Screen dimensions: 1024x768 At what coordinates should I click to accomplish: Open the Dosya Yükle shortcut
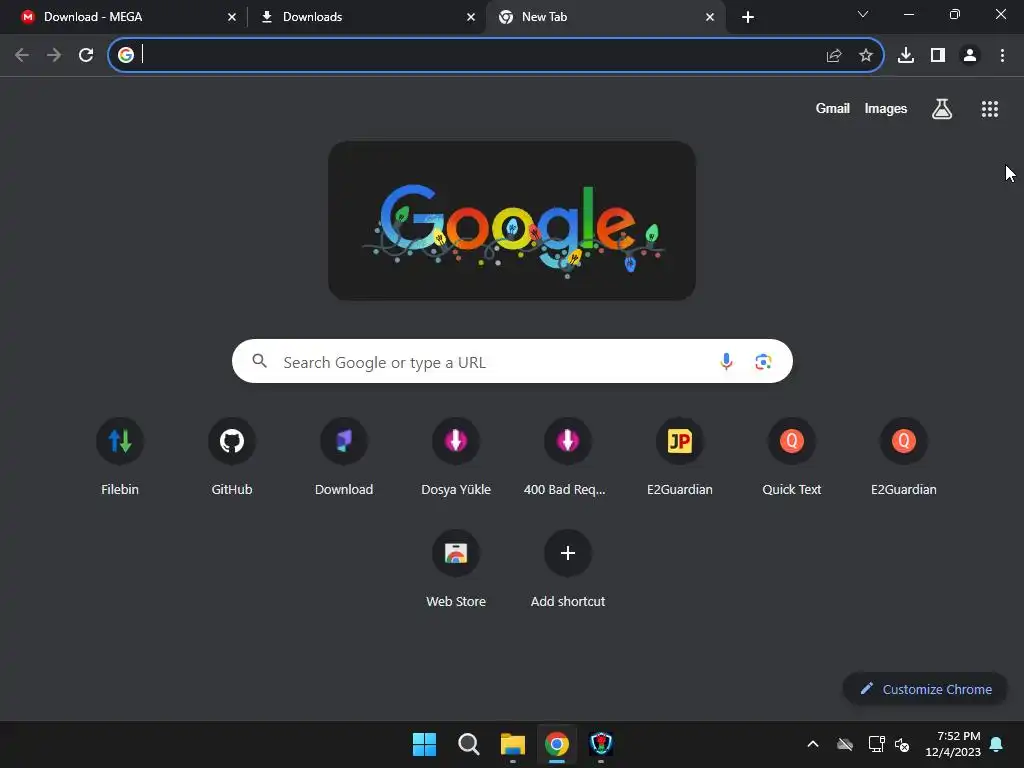tap(456, 457)
